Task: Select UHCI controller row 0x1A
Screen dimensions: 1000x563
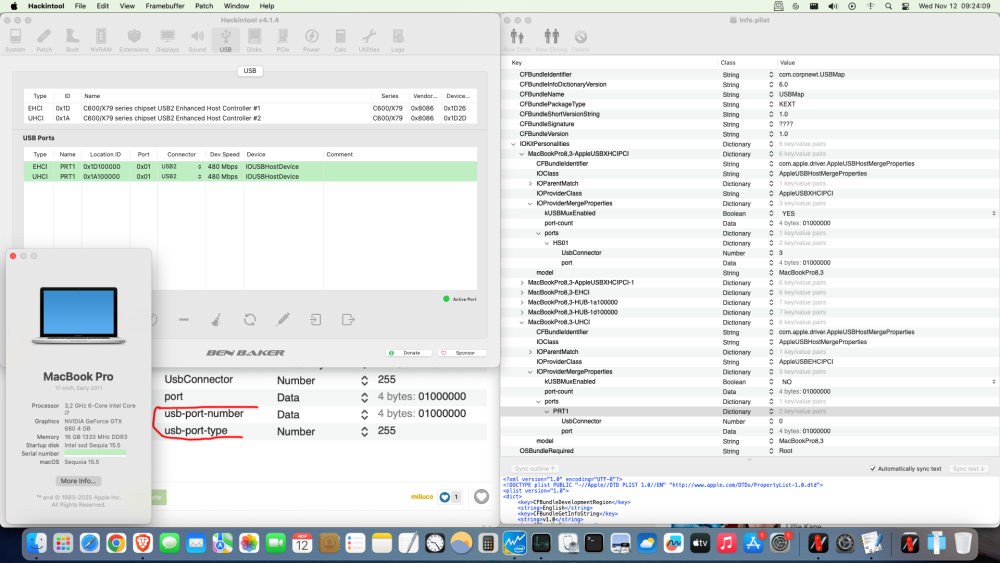Action: pyautogui.click(x=250, y=118)
